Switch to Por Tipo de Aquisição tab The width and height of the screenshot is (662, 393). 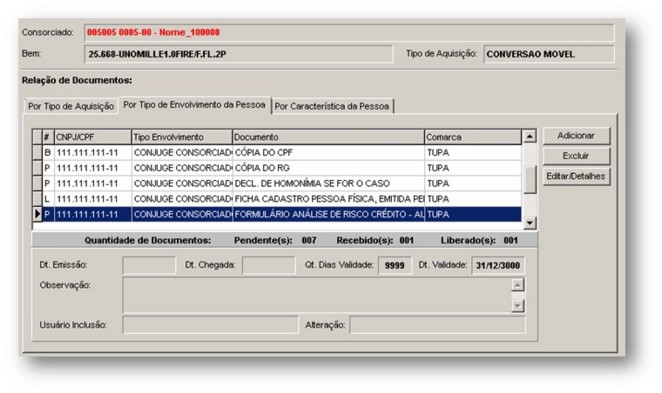(x=71, y=106)
